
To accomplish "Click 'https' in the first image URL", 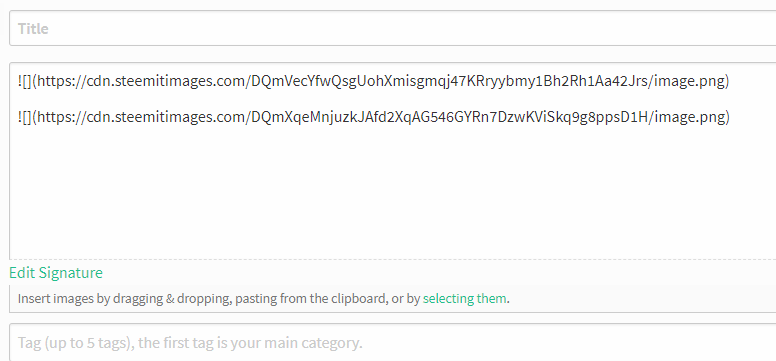I will tap(54, 81).
